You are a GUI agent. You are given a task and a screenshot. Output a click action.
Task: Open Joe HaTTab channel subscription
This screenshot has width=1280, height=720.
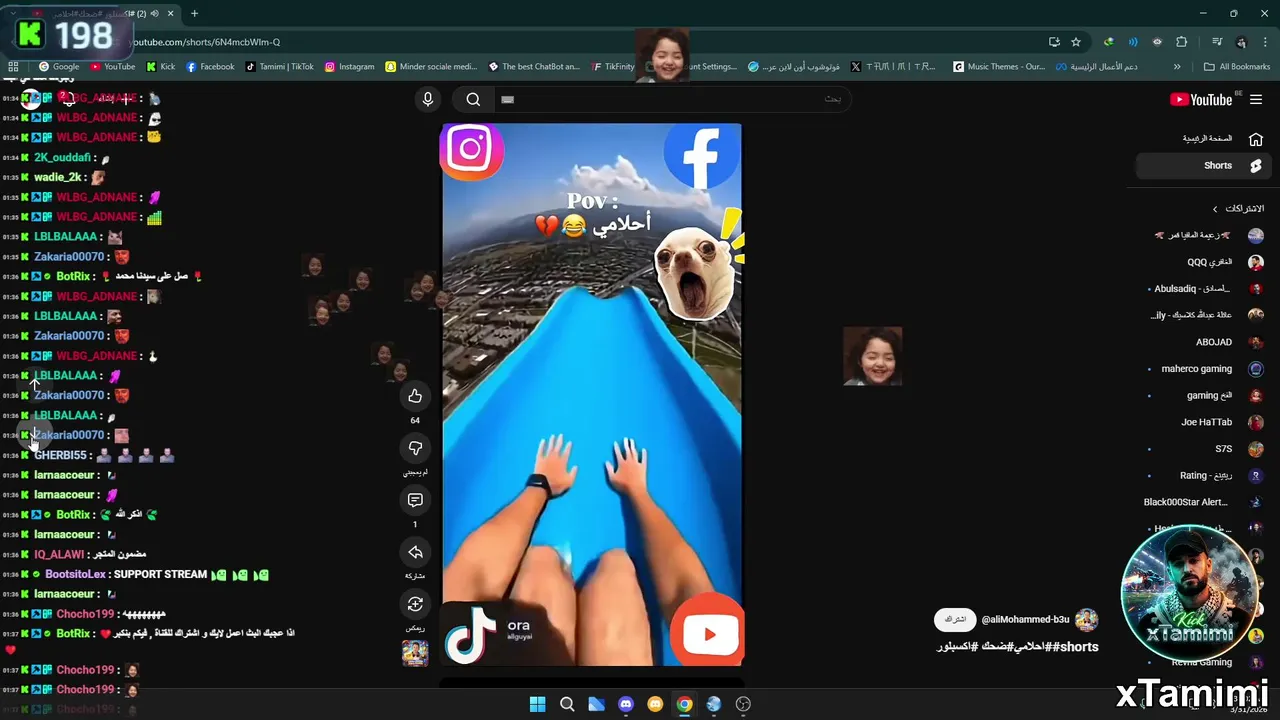click(1204, 422)
